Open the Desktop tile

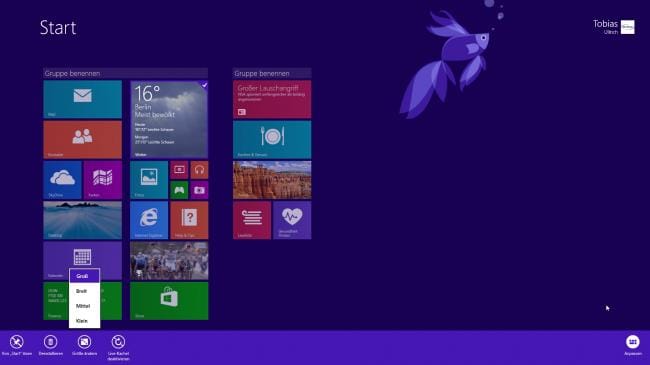82,220
